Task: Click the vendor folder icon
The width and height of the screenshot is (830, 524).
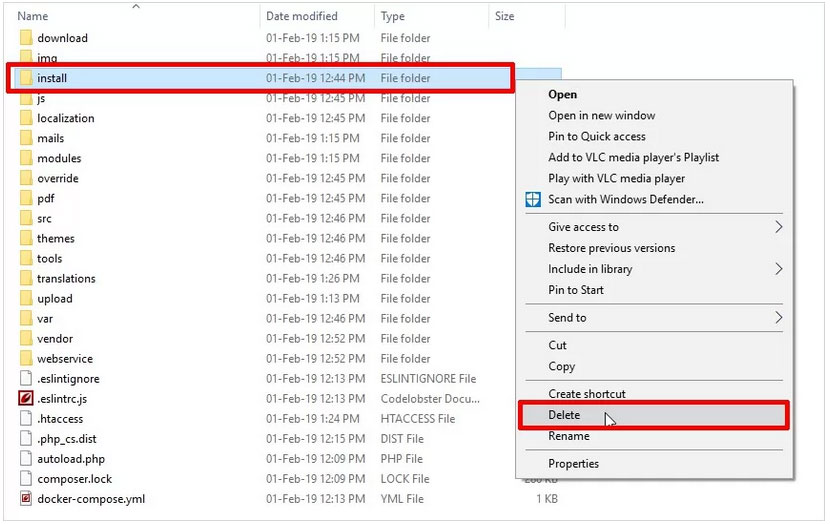Action: click(x=26, y=339)
